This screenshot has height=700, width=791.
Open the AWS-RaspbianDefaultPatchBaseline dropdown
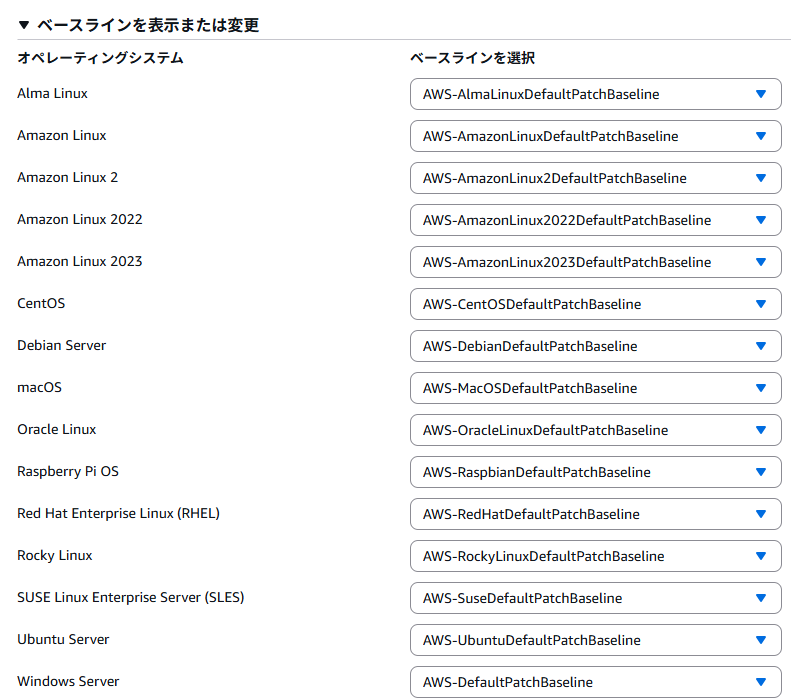(x=595, y=472)
